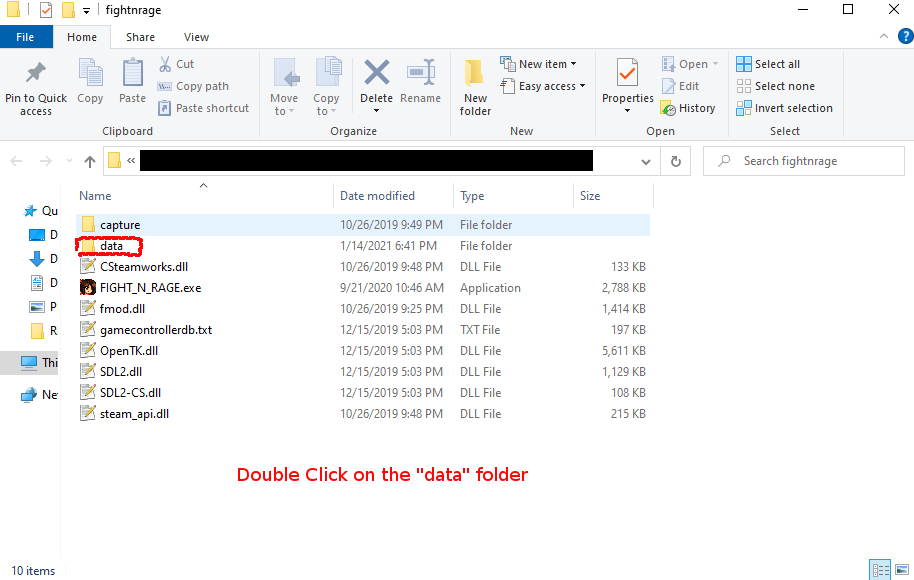This screenshot has width=914, height=580.
Task: Open the Move to menu
Action: point(284,86)
